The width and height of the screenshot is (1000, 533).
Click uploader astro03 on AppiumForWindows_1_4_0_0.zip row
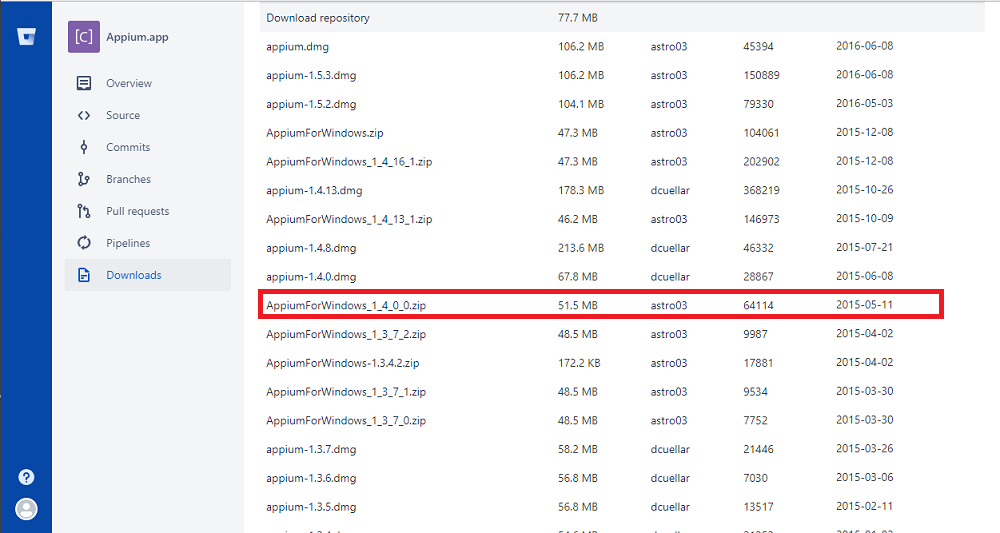coord(668,305)
